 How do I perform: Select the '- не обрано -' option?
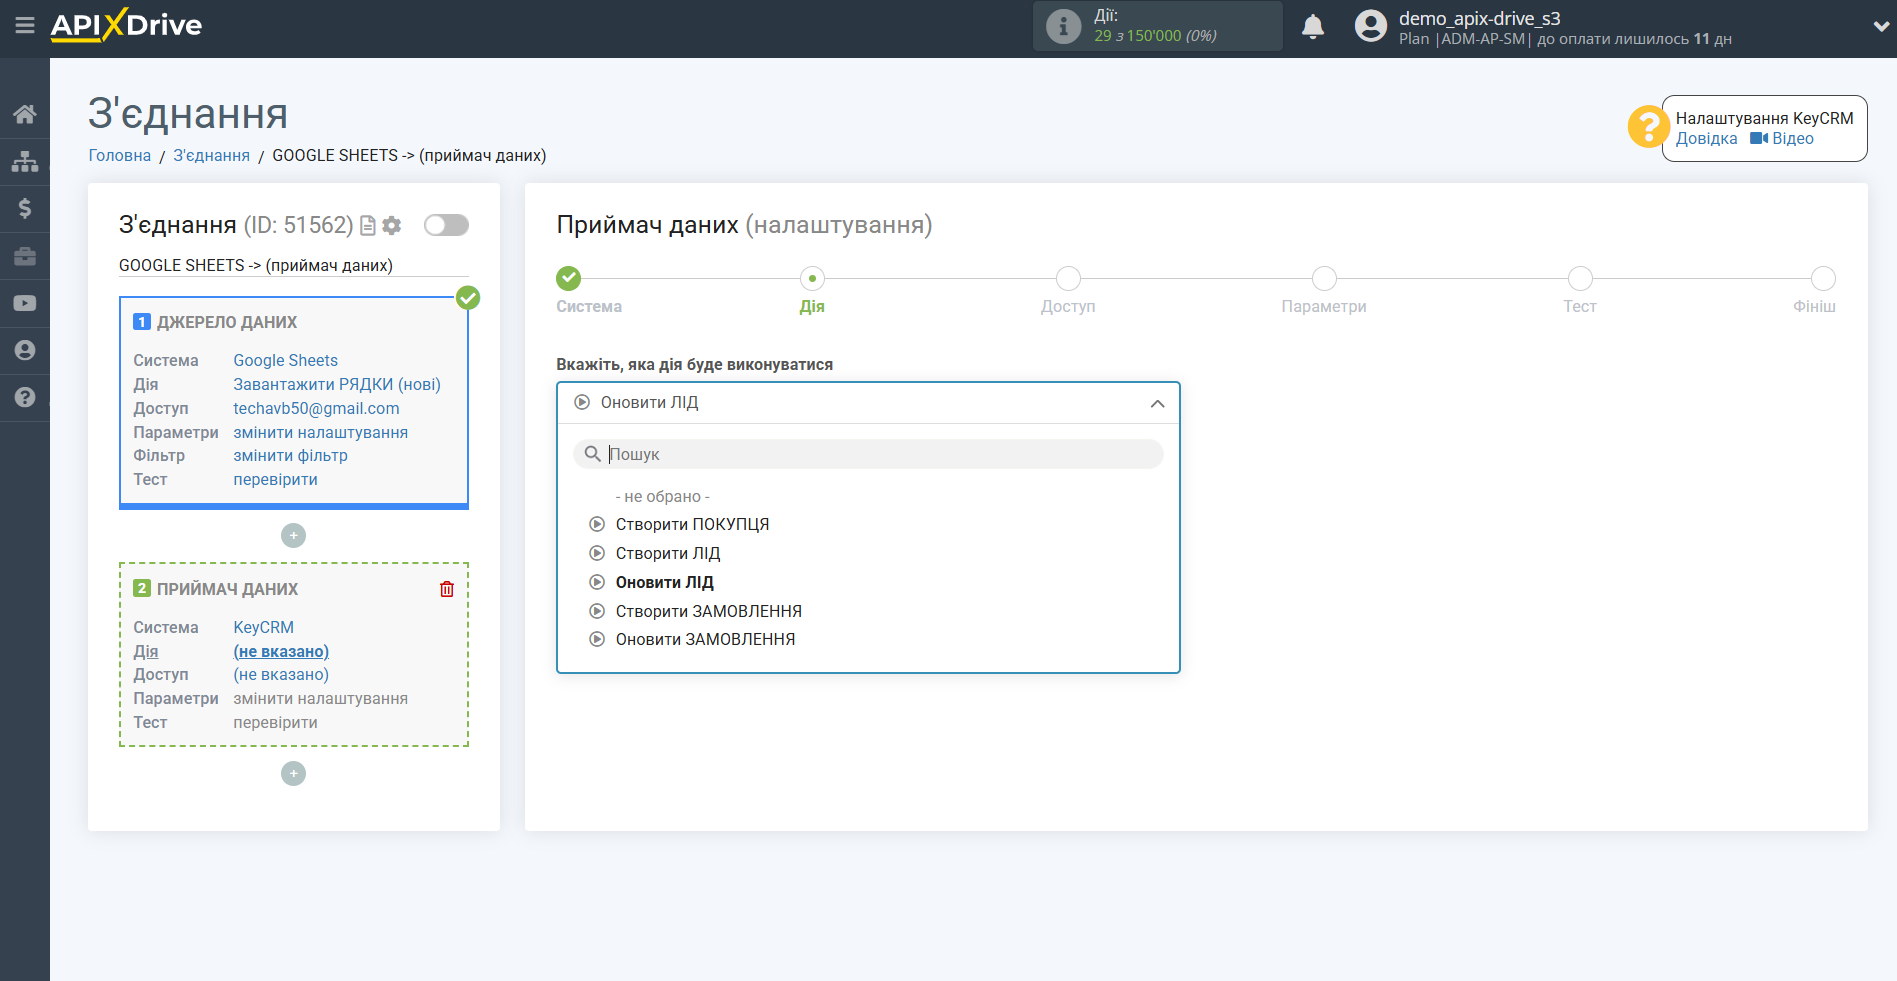click(662, 497)
